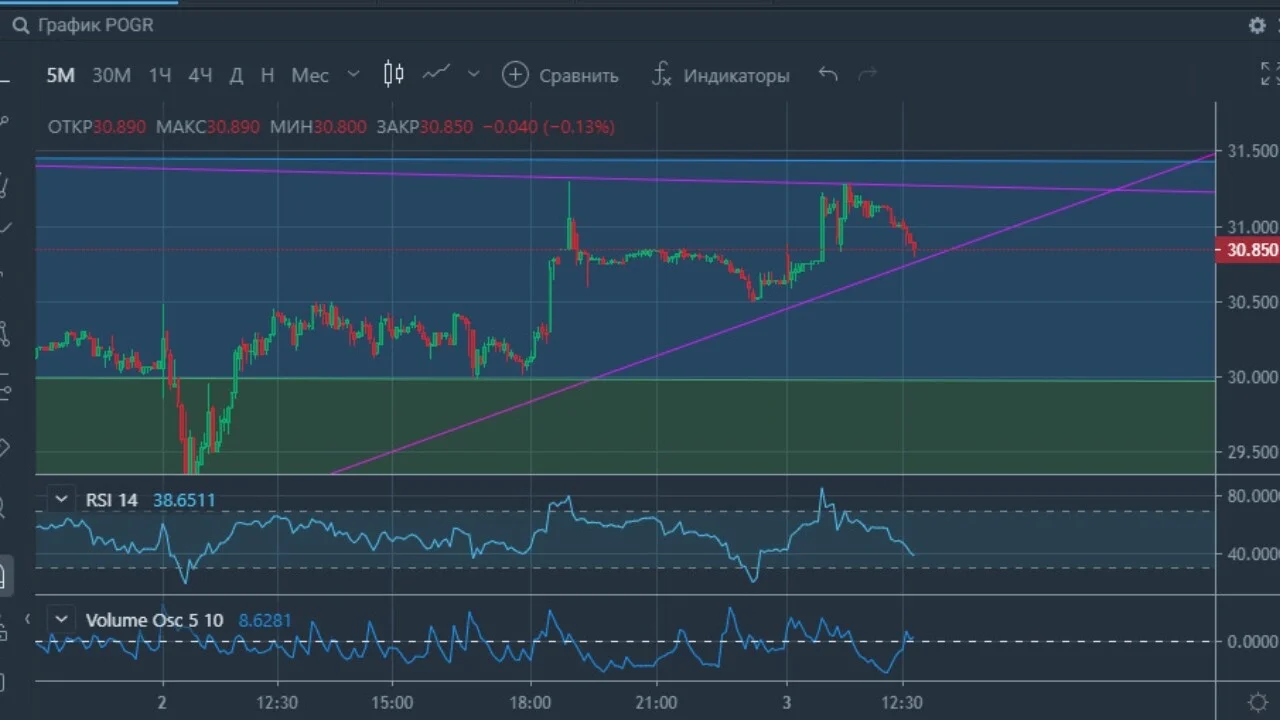Choose the Д daily timeframe
The image size is (1280, 720).
pos(236,75)
